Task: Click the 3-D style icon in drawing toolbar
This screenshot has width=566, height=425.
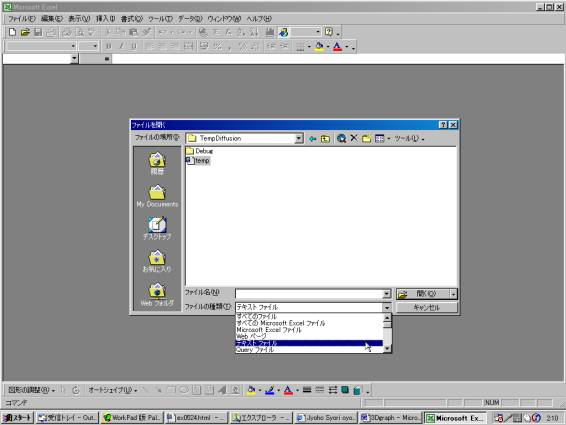Action: click(x=357, y=390)
